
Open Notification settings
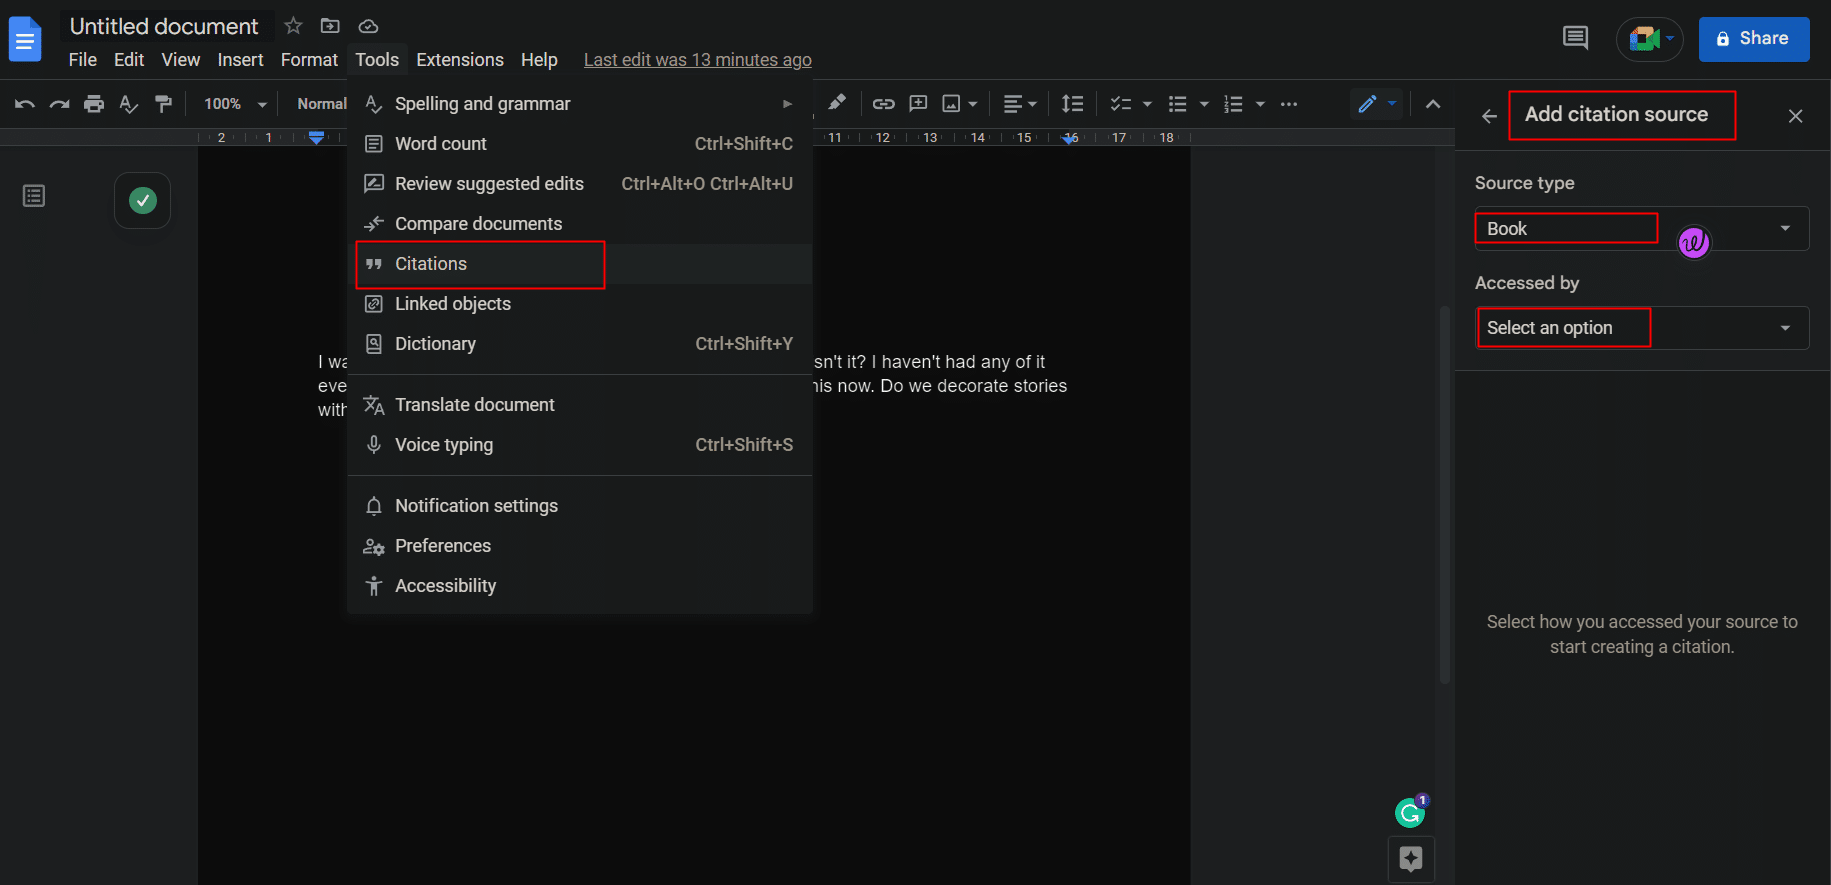tap(580, 506)
